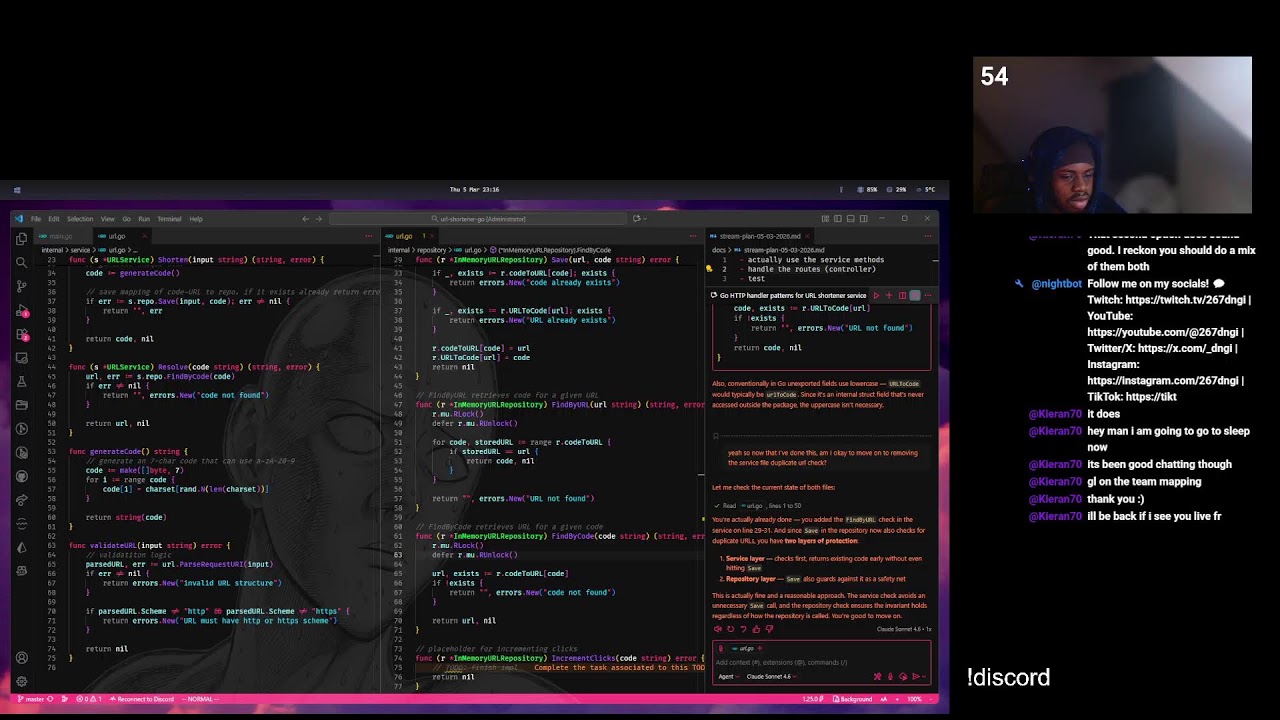Open the Accounts icon in activity bar
Image resolution: width=1280 pixels, height=720 pixels.
21,658
